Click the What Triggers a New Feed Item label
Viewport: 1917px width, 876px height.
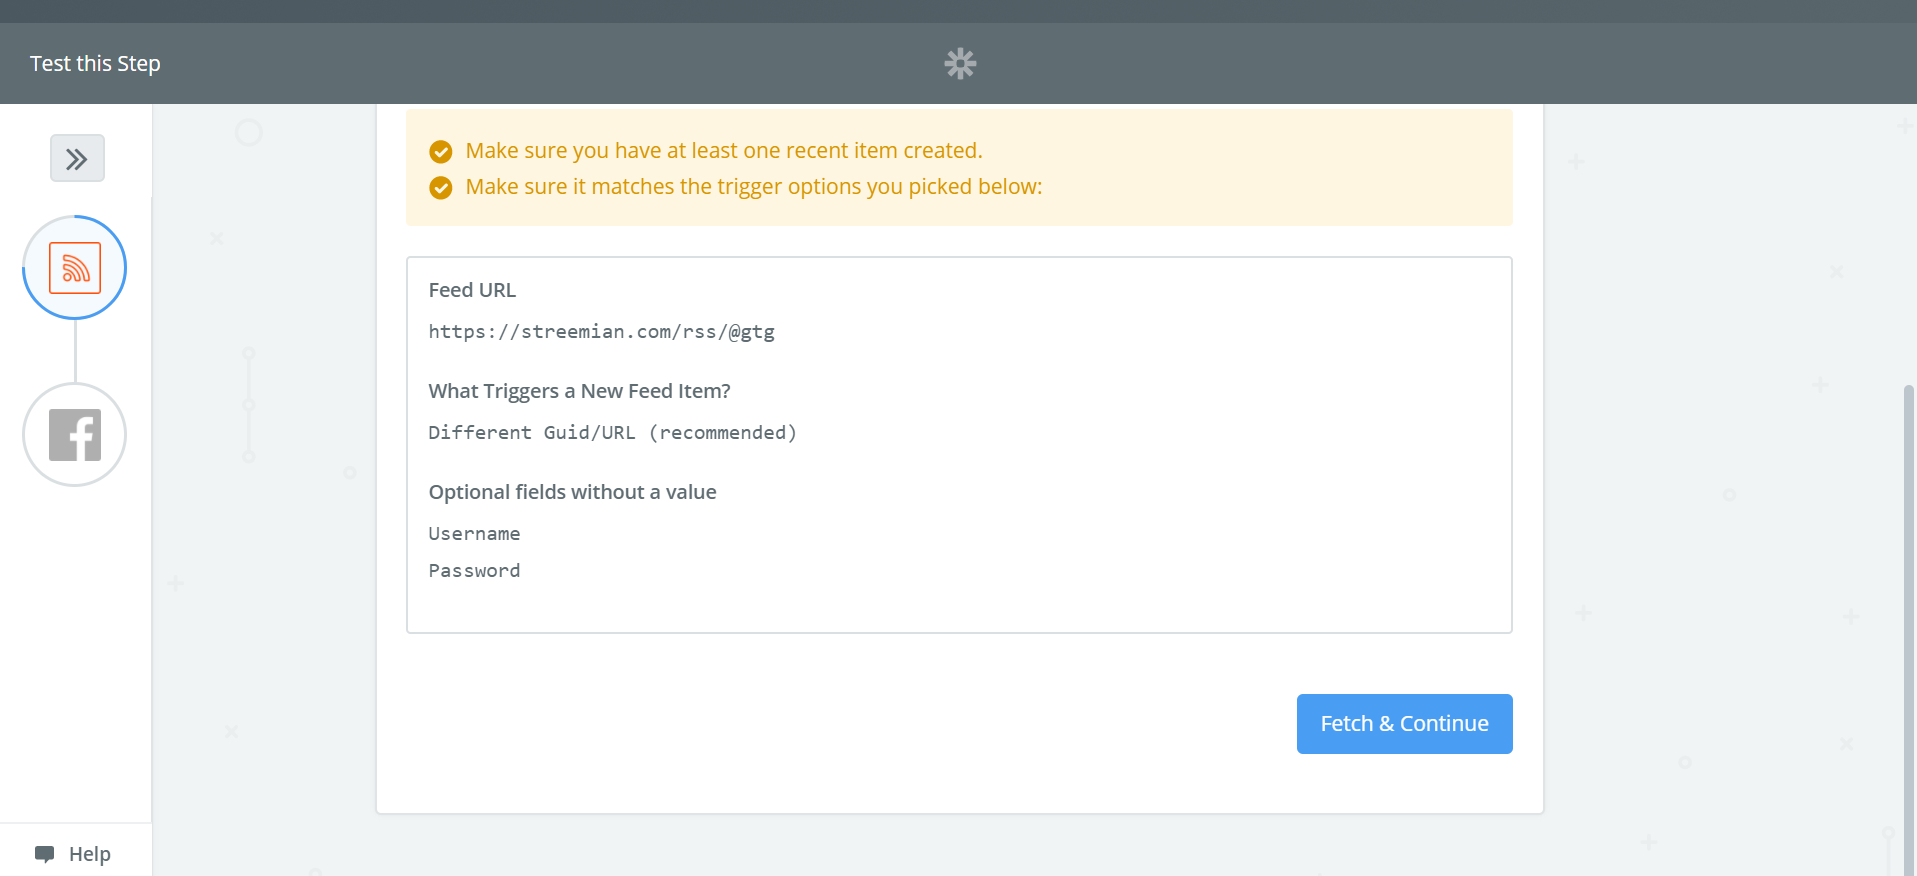579,391
